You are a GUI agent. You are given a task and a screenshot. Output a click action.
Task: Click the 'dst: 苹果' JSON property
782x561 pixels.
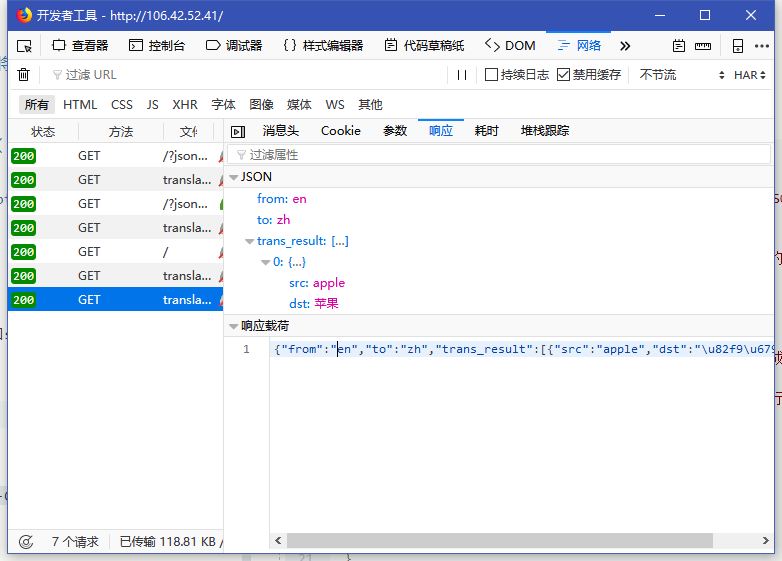coord(314,304)
